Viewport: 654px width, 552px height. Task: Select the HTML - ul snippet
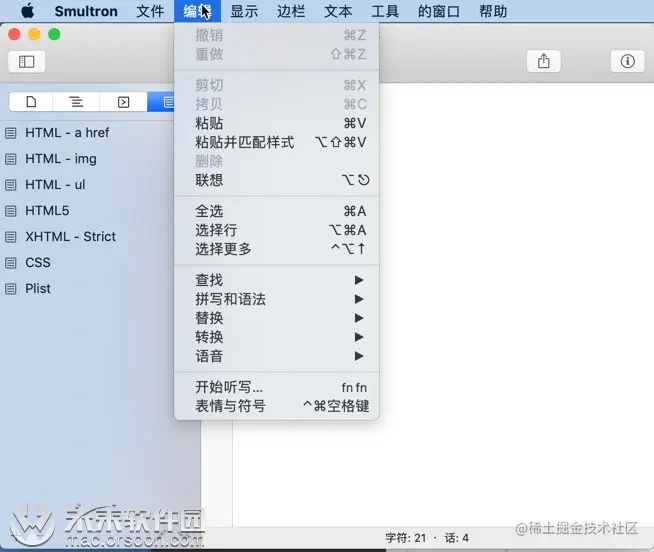55,184
